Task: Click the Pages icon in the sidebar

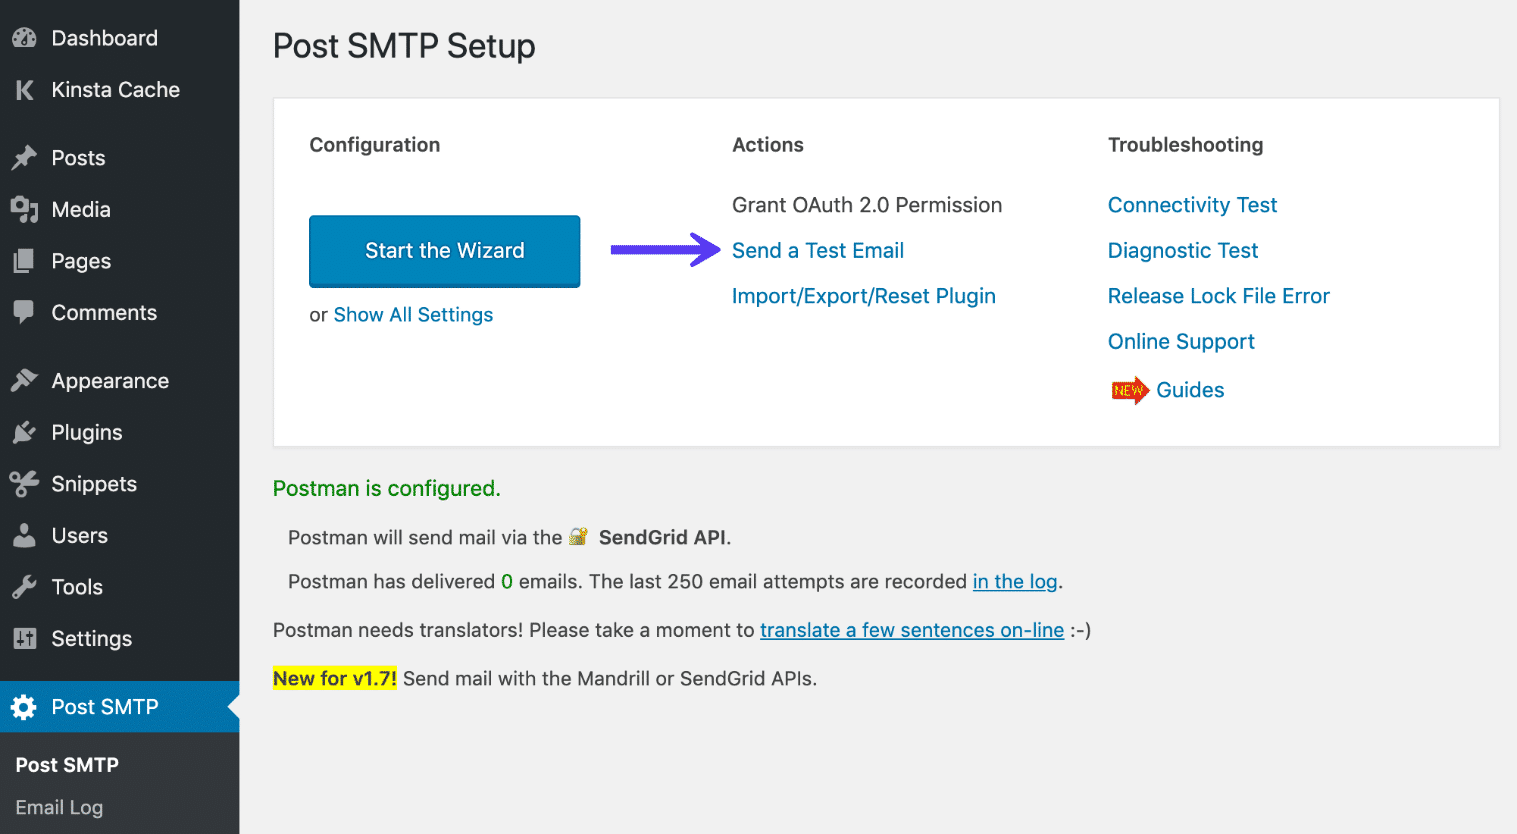Action: (x=24, y=260)
